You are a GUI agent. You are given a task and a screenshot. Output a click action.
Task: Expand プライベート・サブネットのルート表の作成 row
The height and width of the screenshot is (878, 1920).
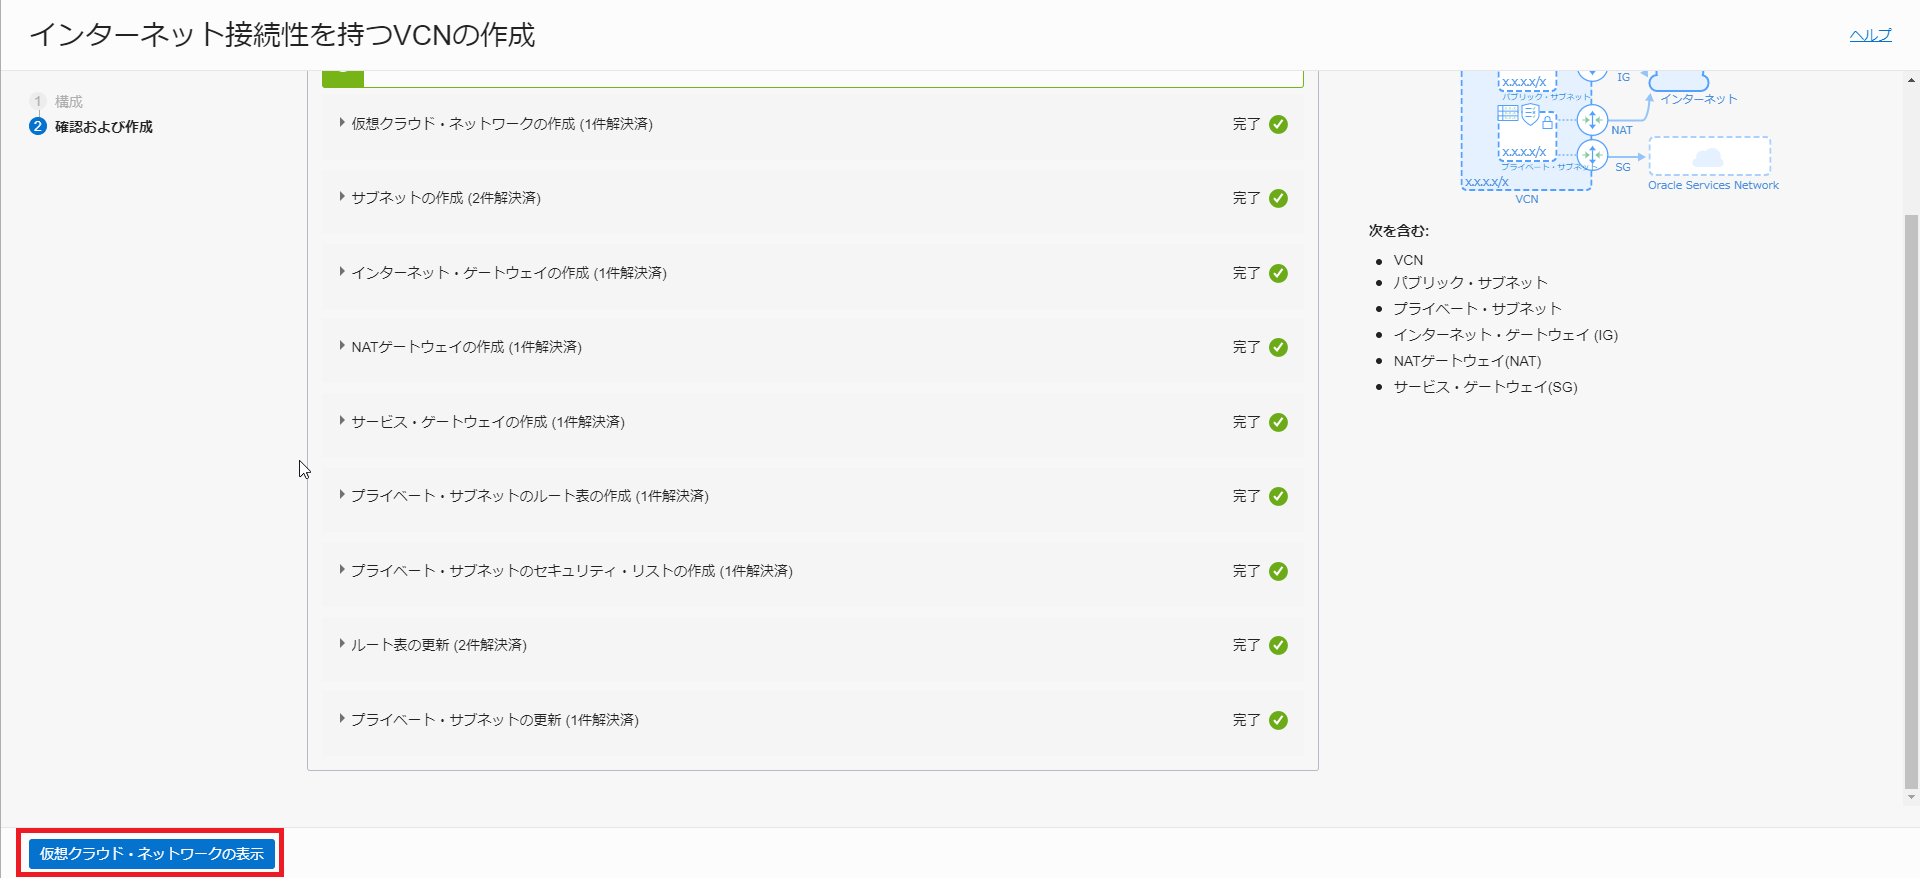point(342,495)
